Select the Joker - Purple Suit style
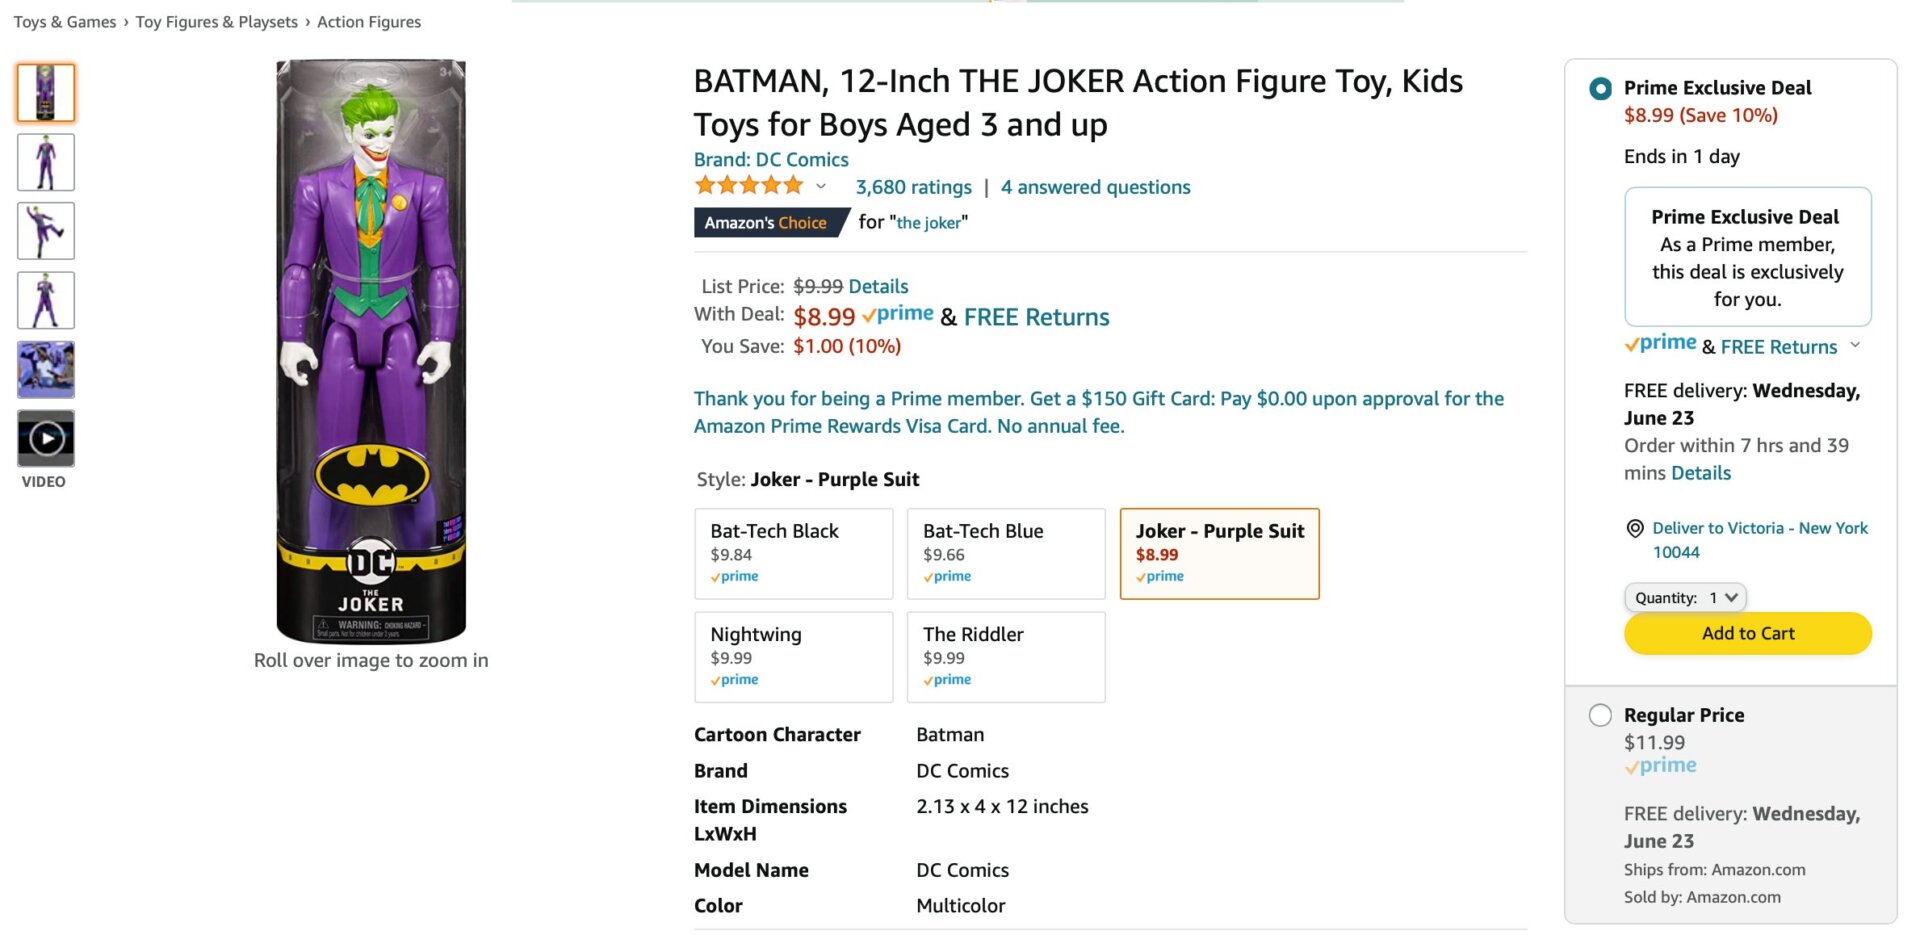Image resolution: width=1920 pixels, height=935 pixels. coord(1220,553)
